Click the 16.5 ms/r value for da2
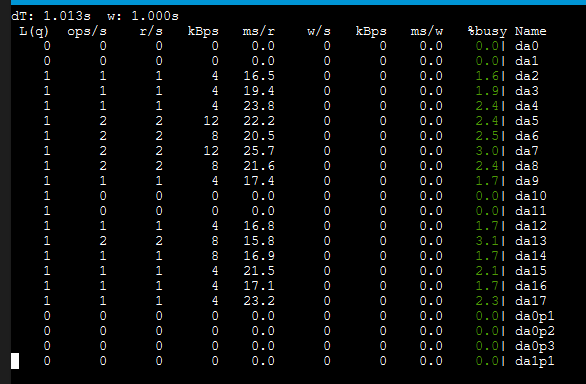Image resolution: width=586 pixels, height=384 pixels. click(259, 76)
